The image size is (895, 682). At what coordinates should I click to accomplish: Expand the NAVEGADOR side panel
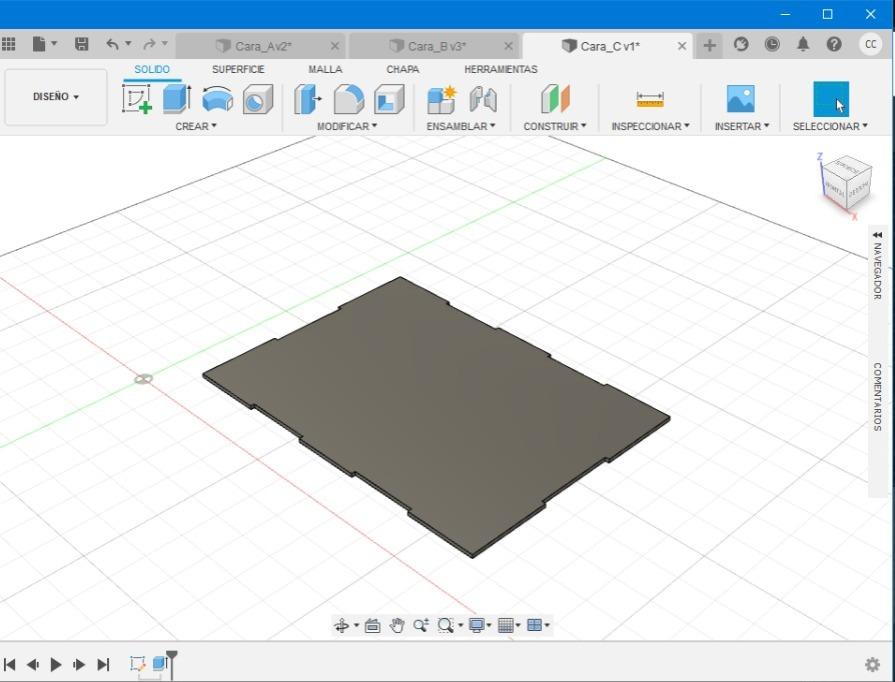click(877, 266)
